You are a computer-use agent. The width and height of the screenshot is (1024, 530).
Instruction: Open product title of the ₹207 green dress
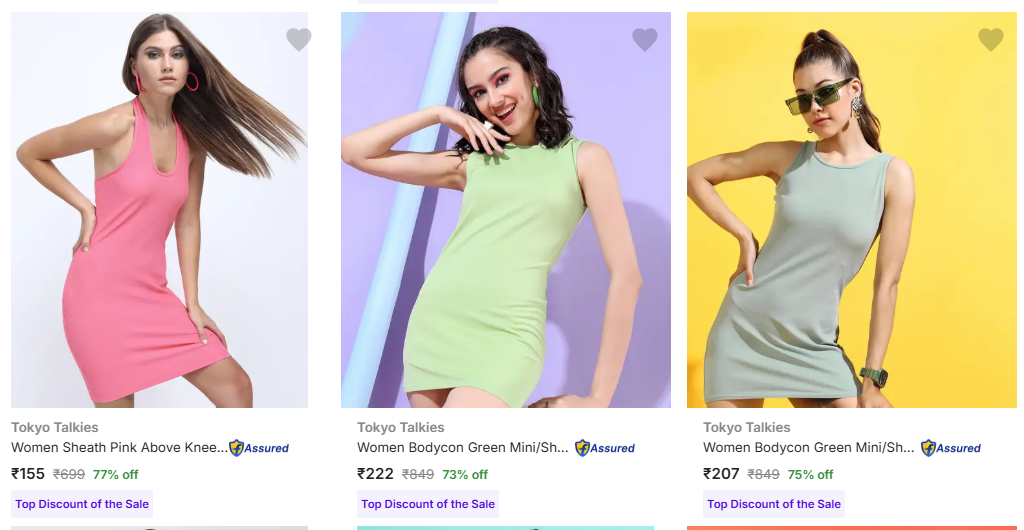tap(809, 448)
